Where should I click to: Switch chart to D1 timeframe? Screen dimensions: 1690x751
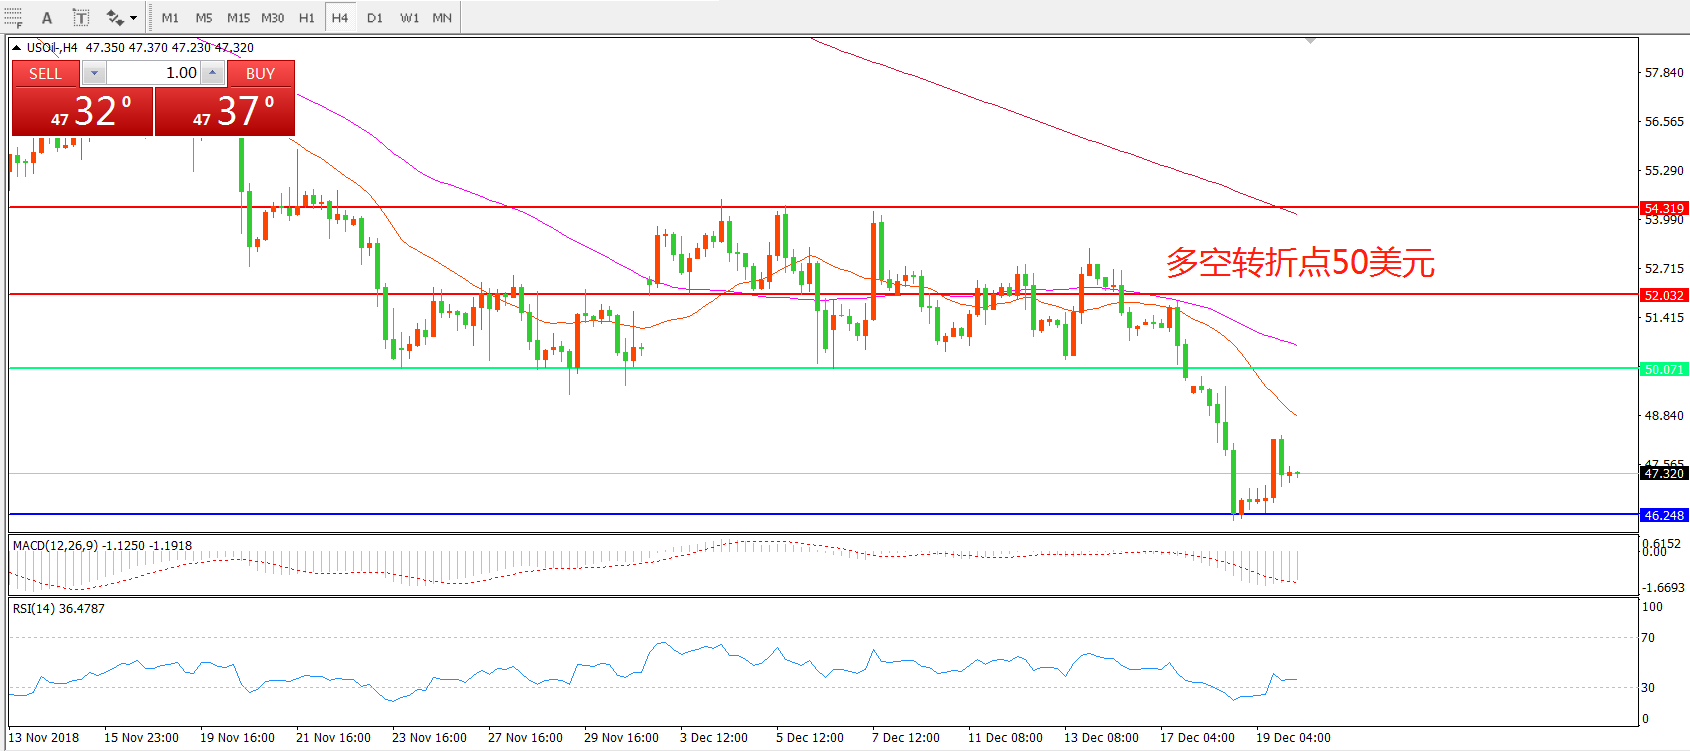coord(374,18)
